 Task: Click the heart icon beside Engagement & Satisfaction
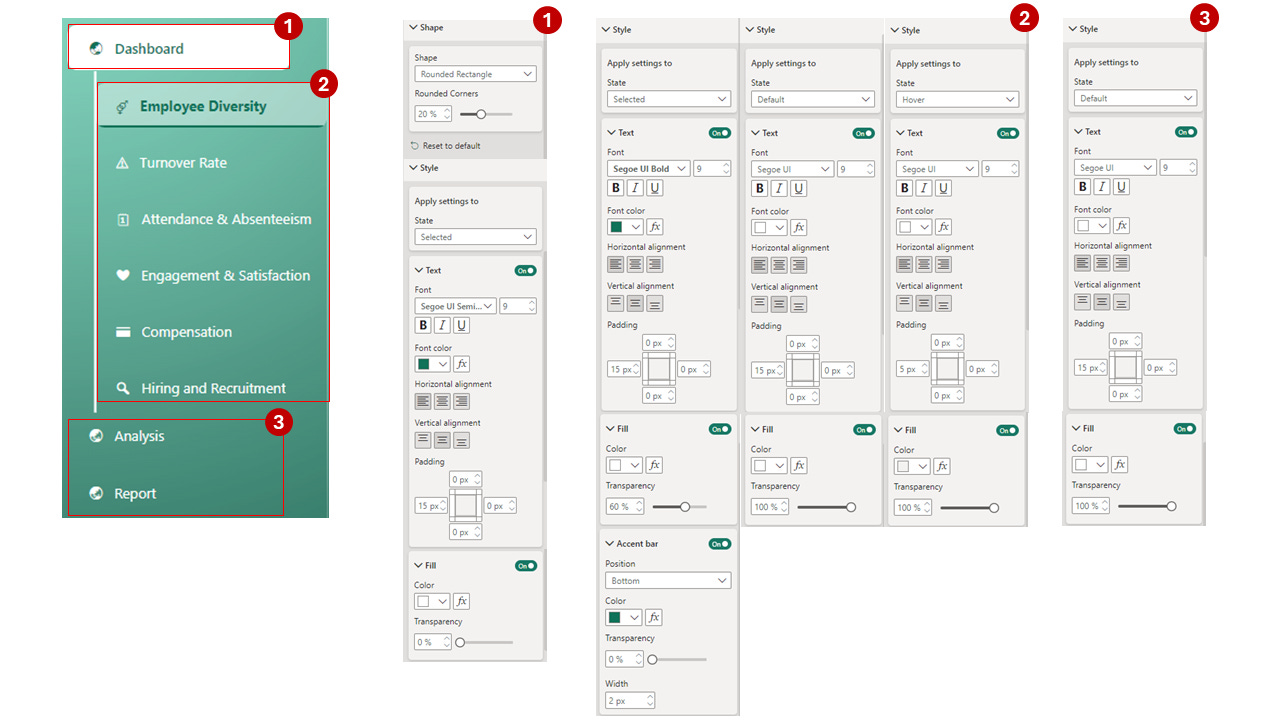pyautogui.click(x=123, y=276)
